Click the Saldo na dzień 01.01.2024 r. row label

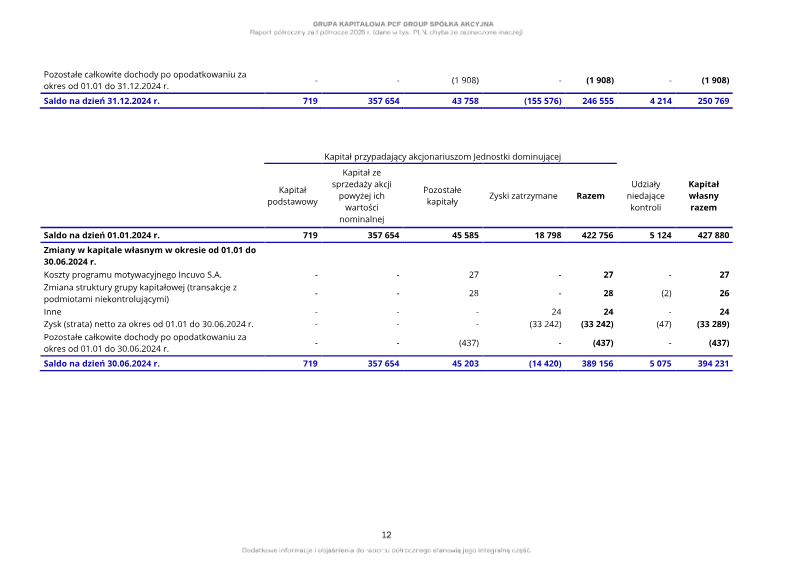click(102, 235)
